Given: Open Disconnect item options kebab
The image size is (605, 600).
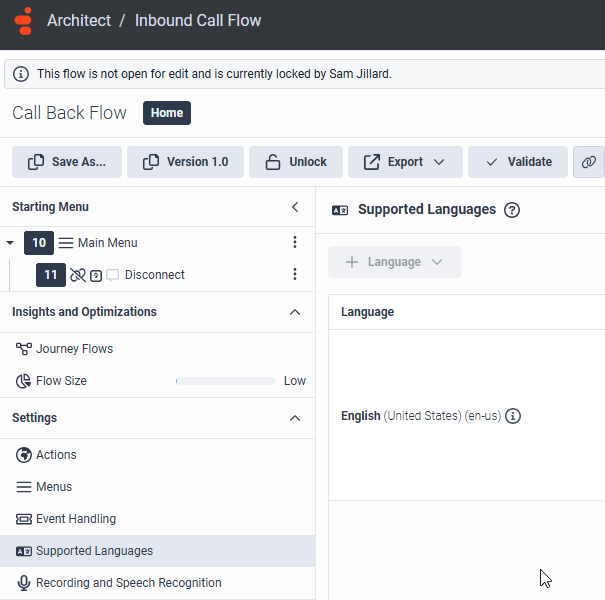Looking at the screenshot, I should click(x=295, y=275).
